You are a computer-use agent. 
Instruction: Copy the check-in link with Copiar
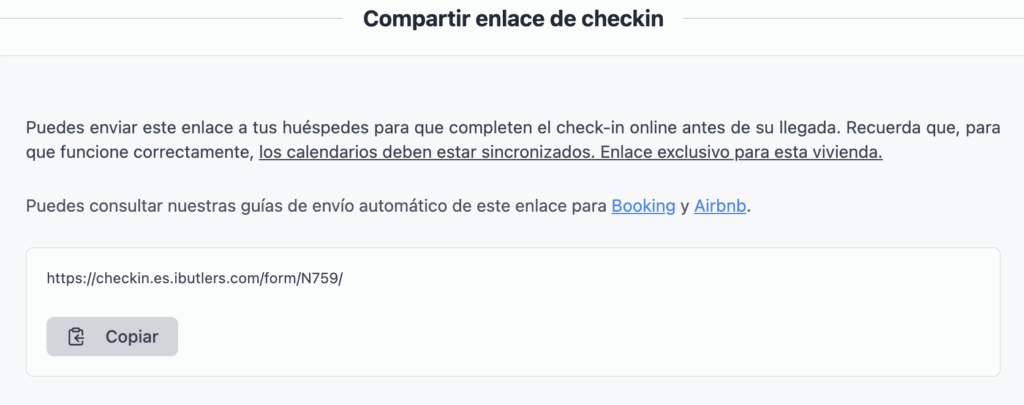coord(112,336)
